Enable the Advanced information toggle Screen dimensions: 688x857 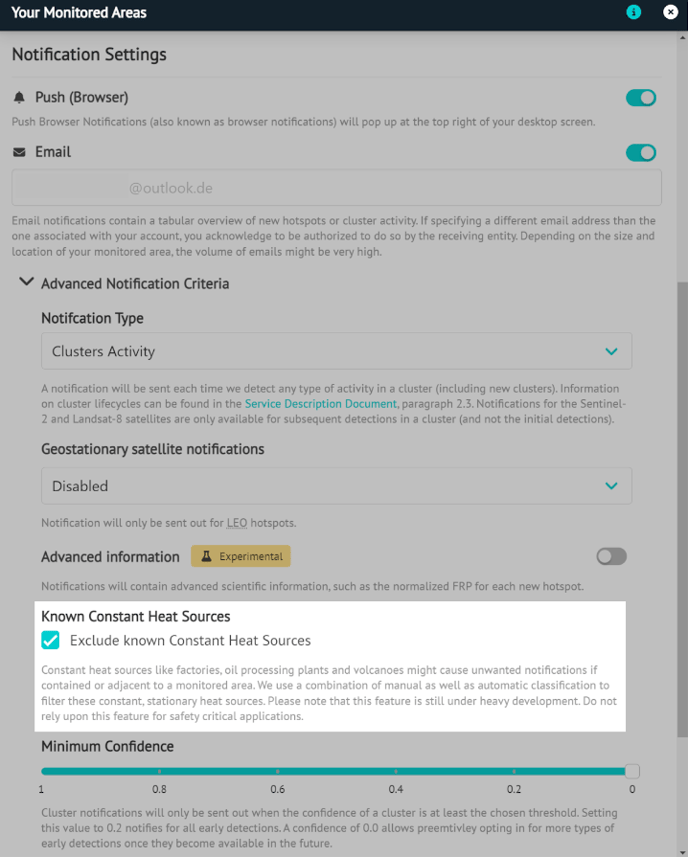pos(611,556)
